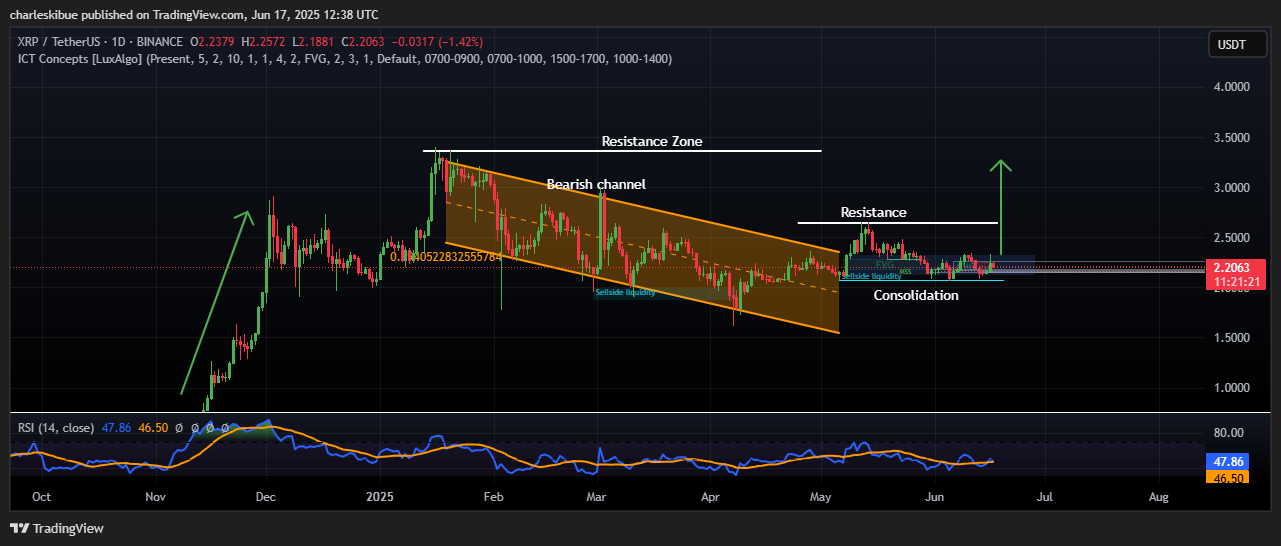Click the Oct label on the time axis
Viewport: 1281px width, 546px height.
click(43, 496)
